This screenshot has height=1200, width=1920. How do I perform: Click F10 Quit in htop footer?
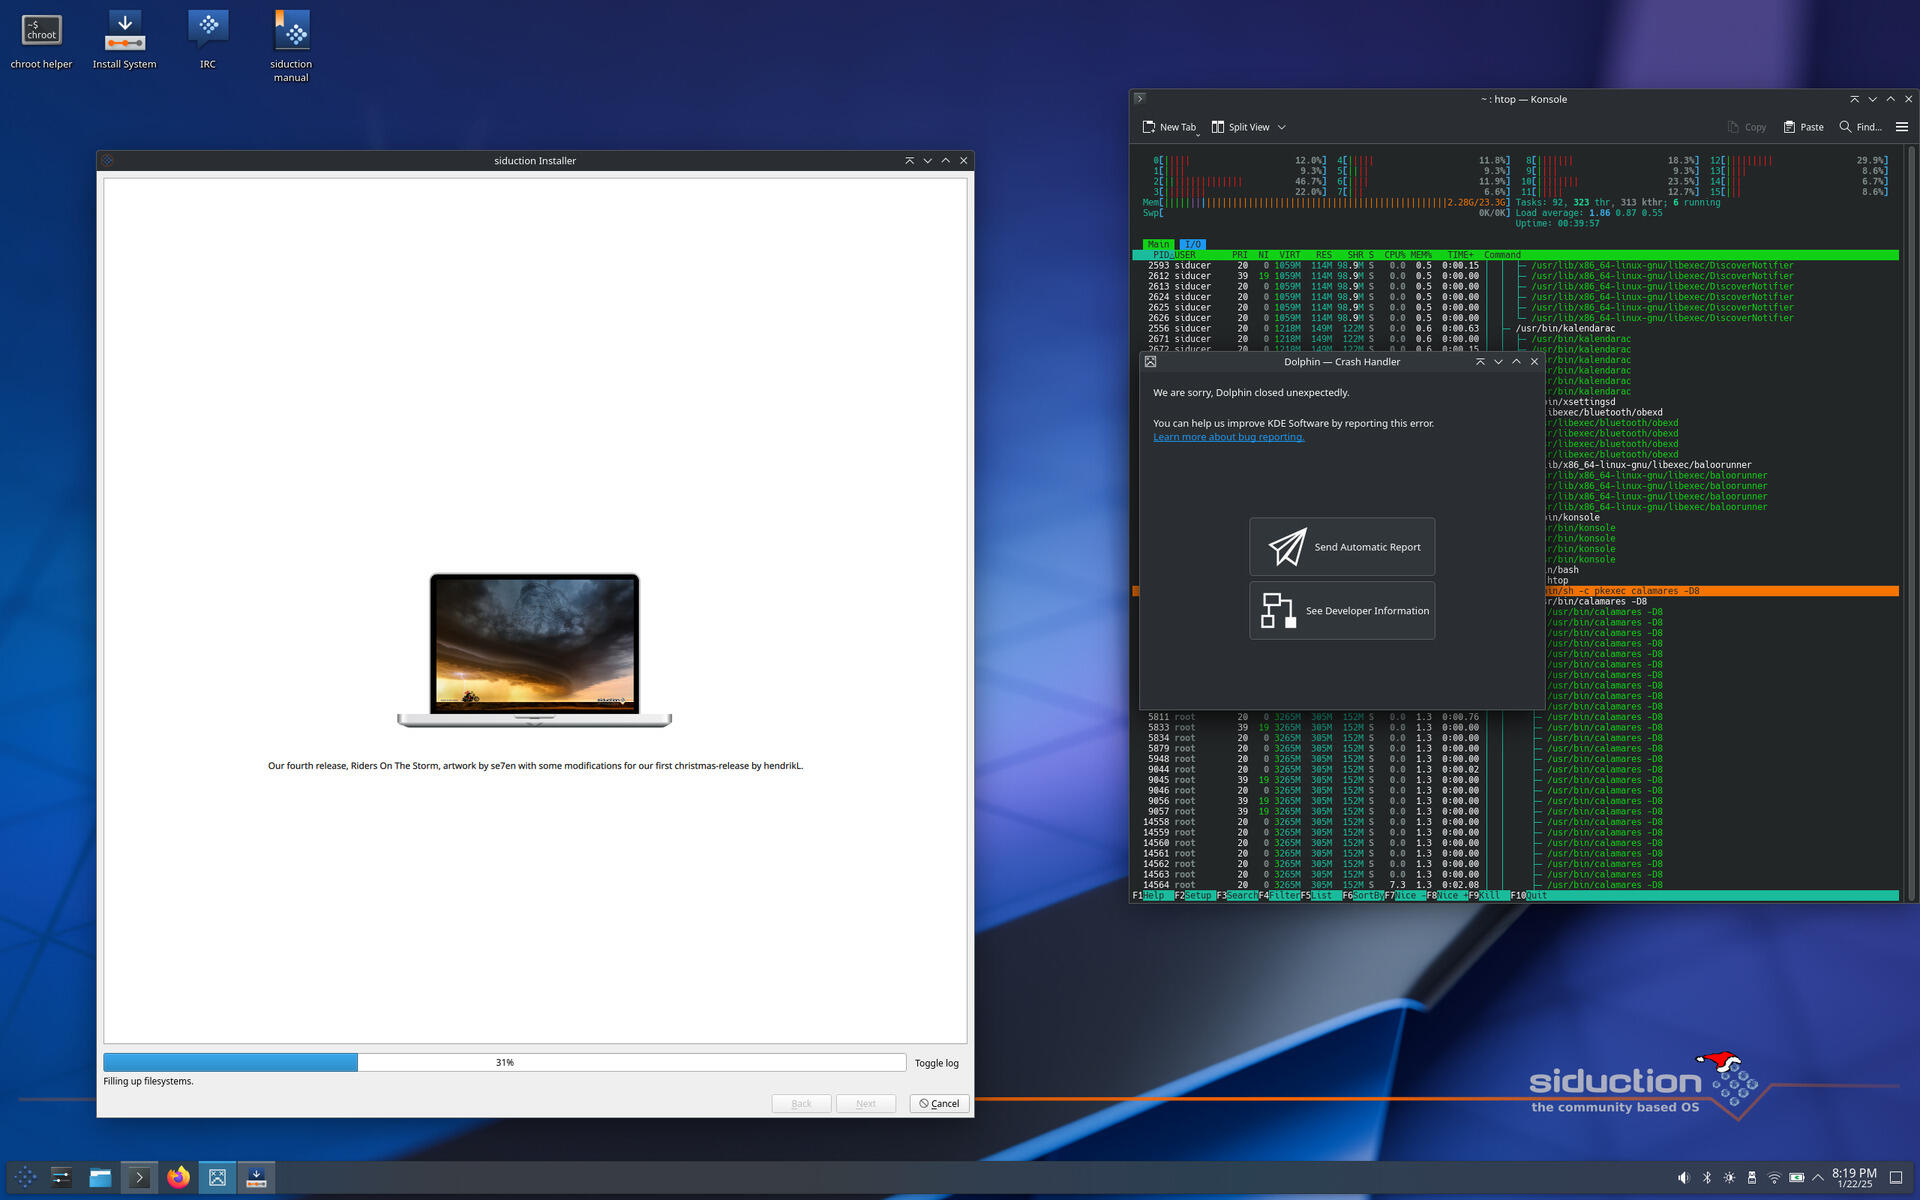pos(1529,896)
